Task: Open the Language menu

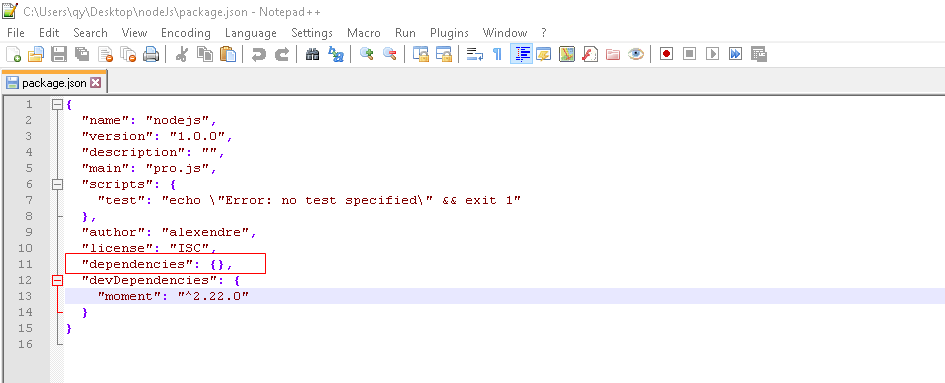Action: [251, 33]
